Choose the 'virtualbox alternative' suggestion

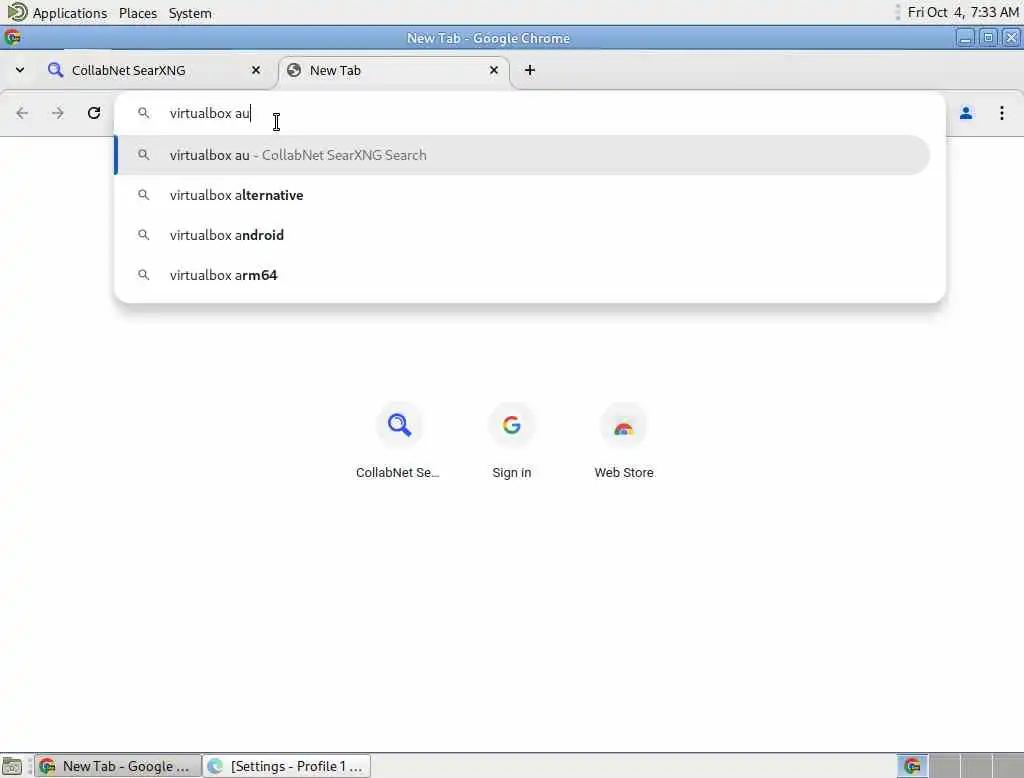click(522, 195)
